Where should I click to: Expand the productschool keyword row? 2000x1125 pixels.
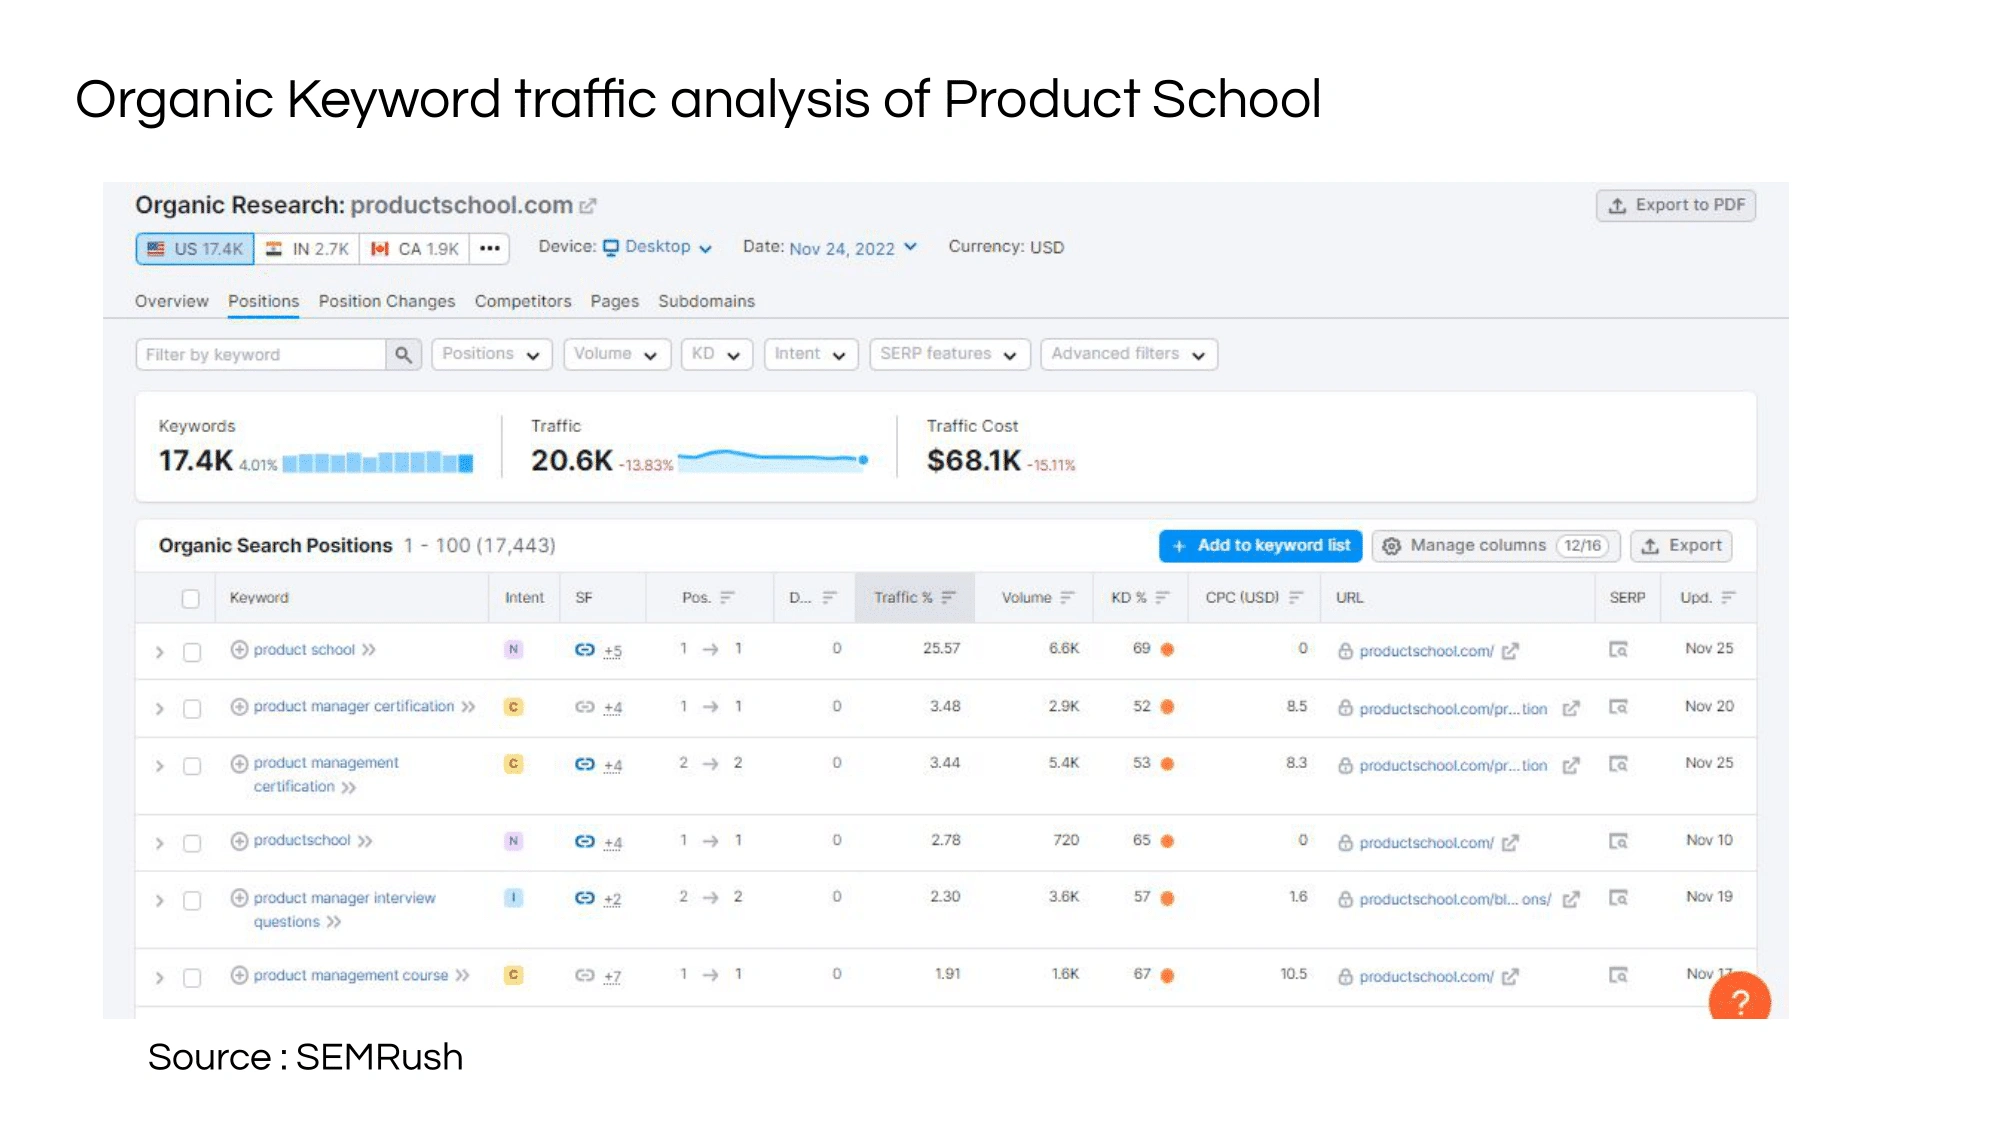[159, 843]
